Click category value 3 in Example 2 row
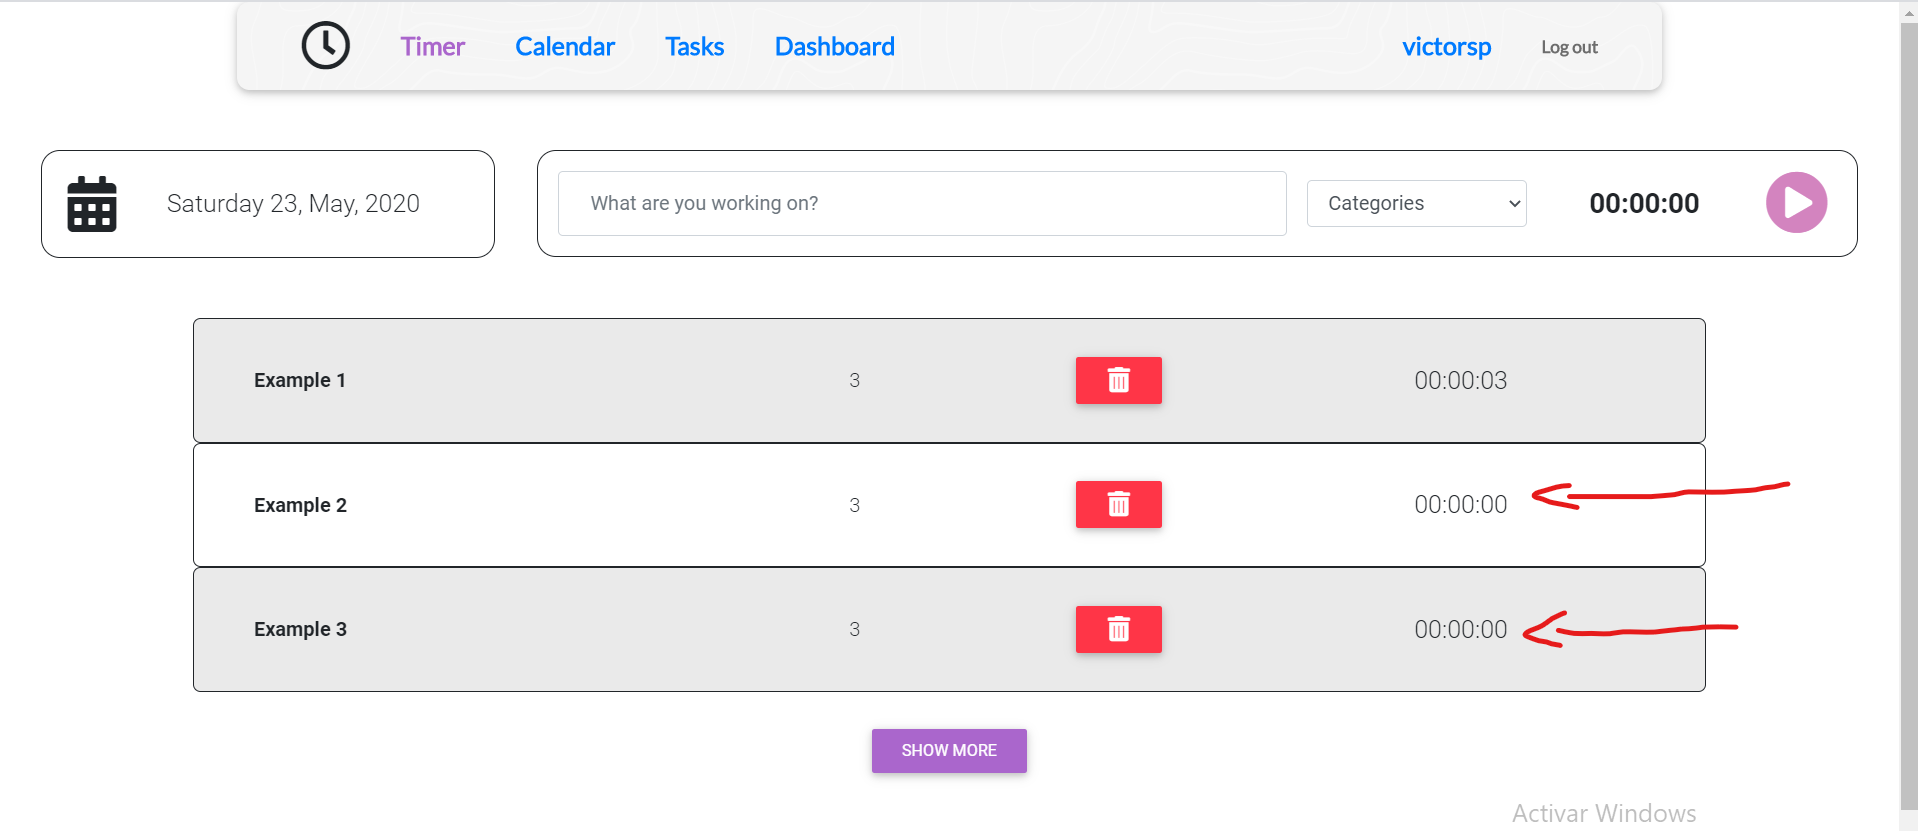This screenshot has width=1918, height=831. pyautogui.click(x=854, y=505)
